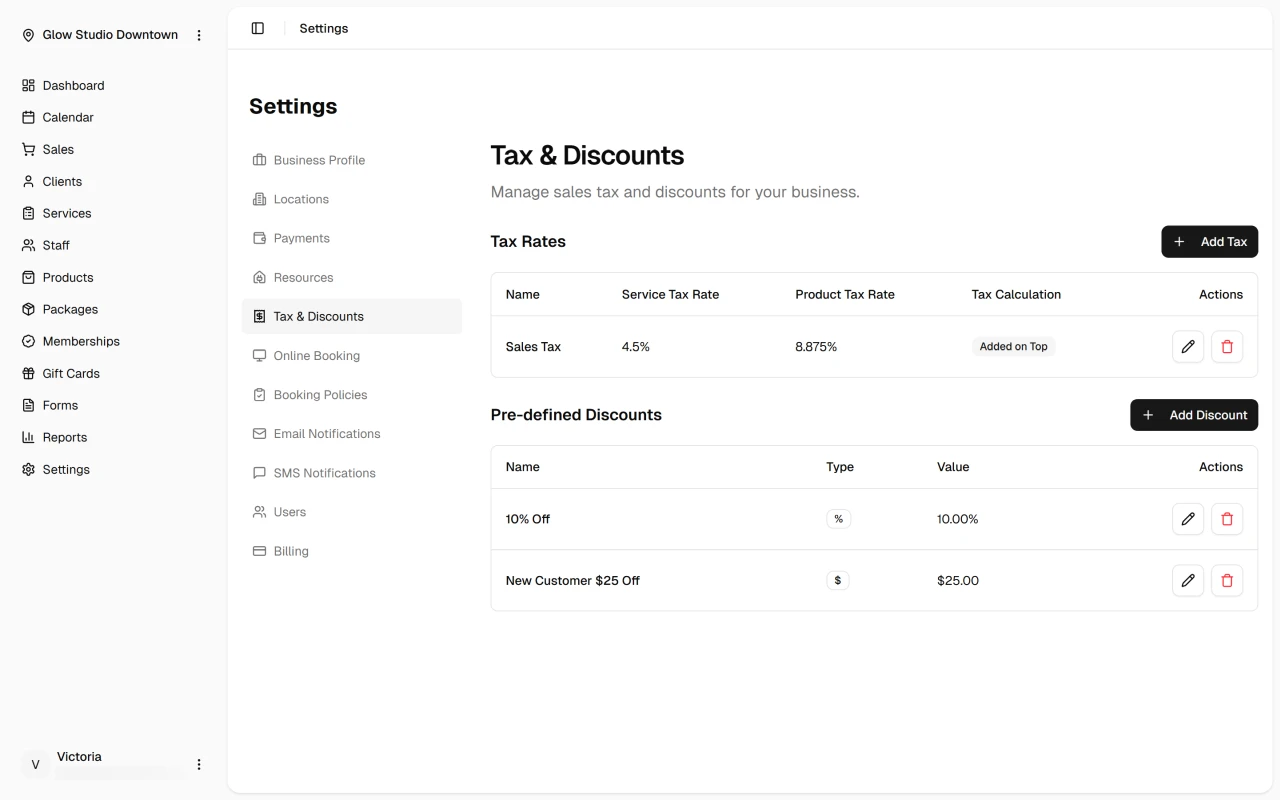View Reports section
The height and width of the screenshot is (800, 1280).
click(113, 438)
